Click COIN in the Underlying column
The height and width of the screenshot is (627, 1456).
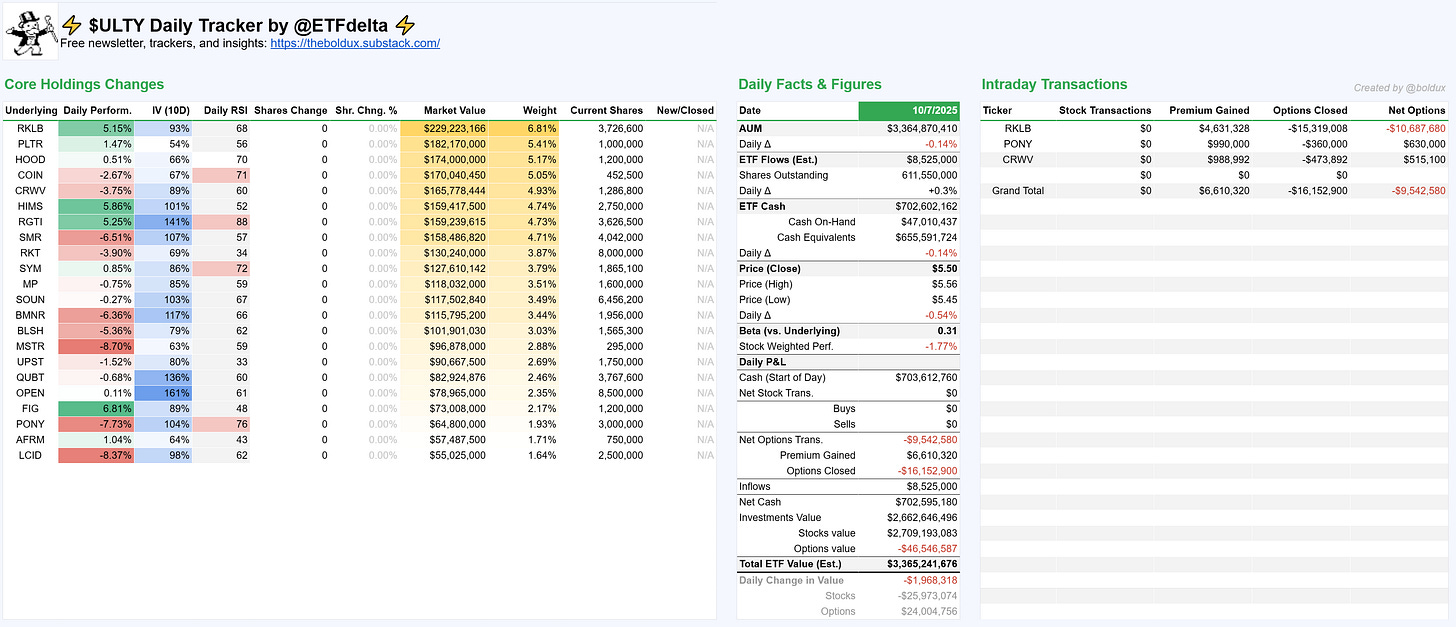[x=30, y=176]
